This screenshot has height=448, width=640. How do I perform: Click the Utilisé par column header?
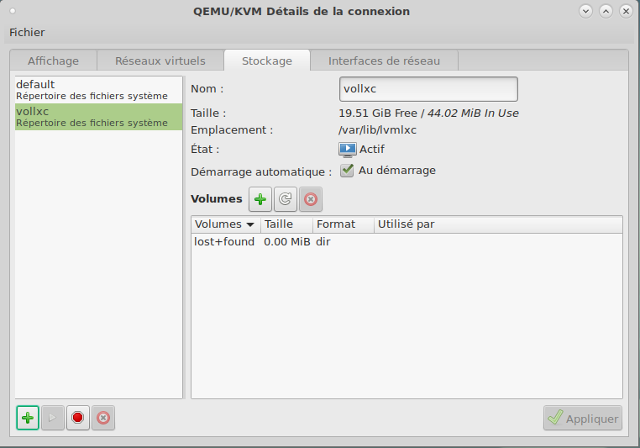click(498, 224)
